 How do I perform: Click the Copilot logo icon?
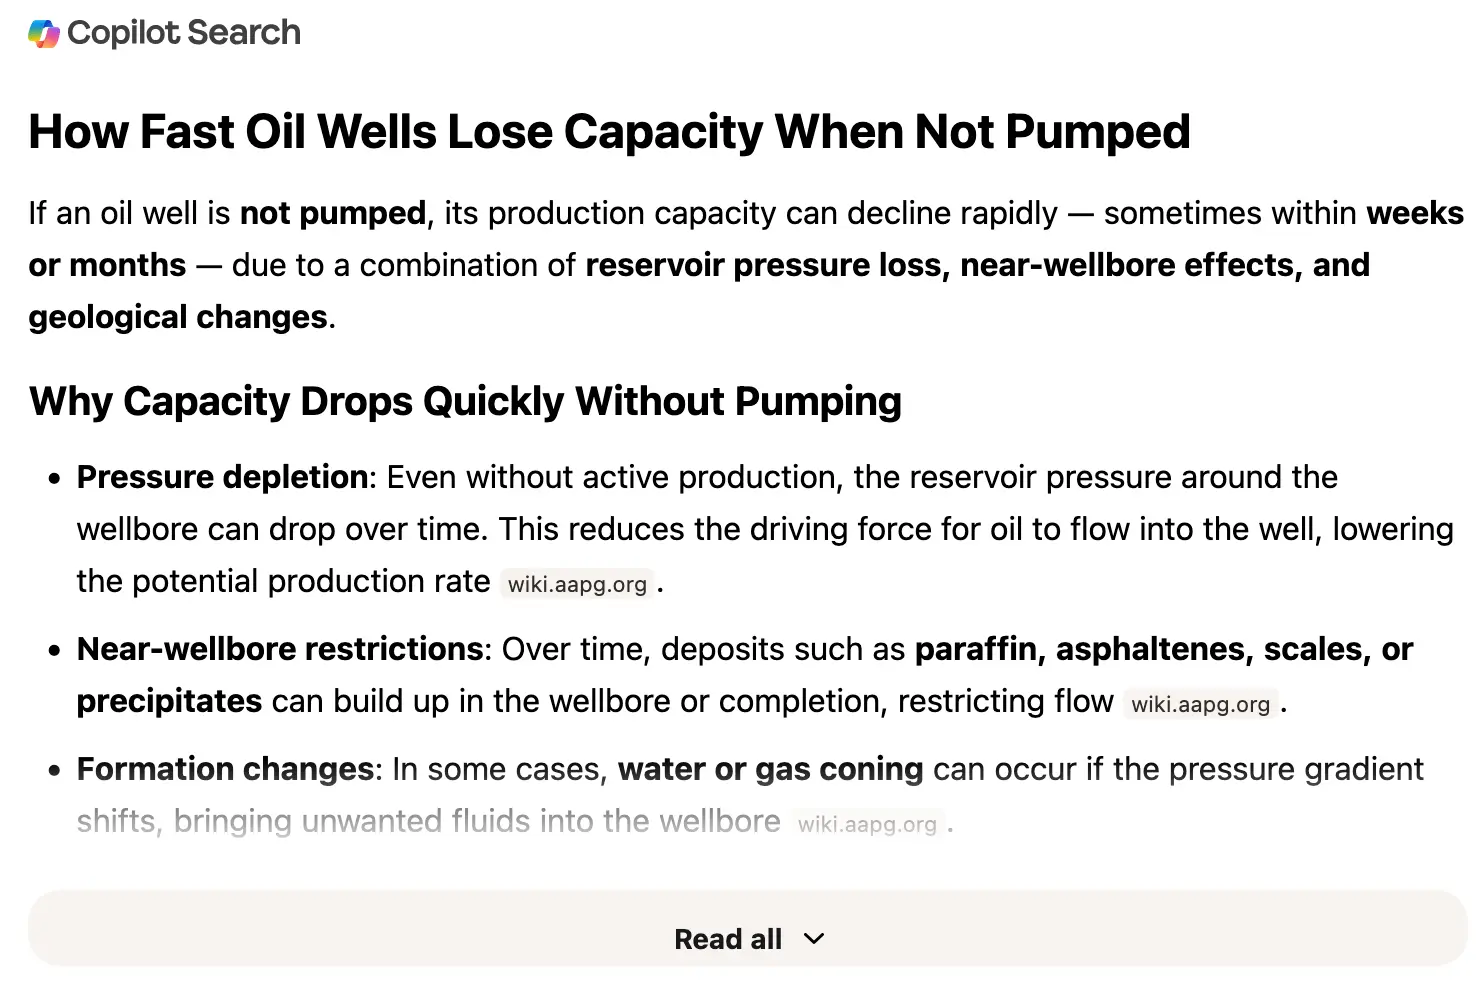point(44,33)
